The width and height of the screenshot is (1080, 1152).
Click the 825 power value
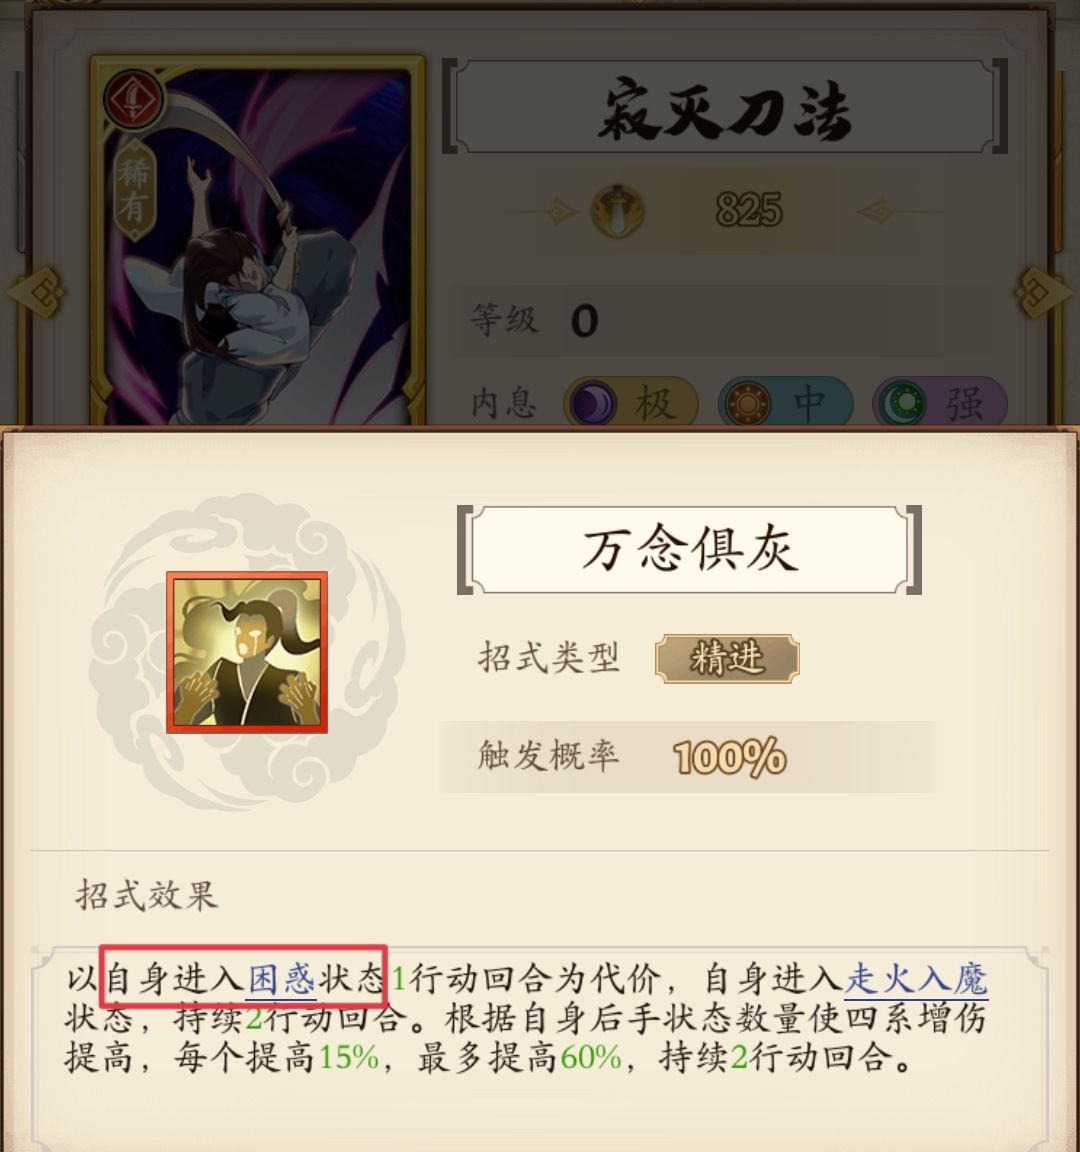[x=749, y=210]
